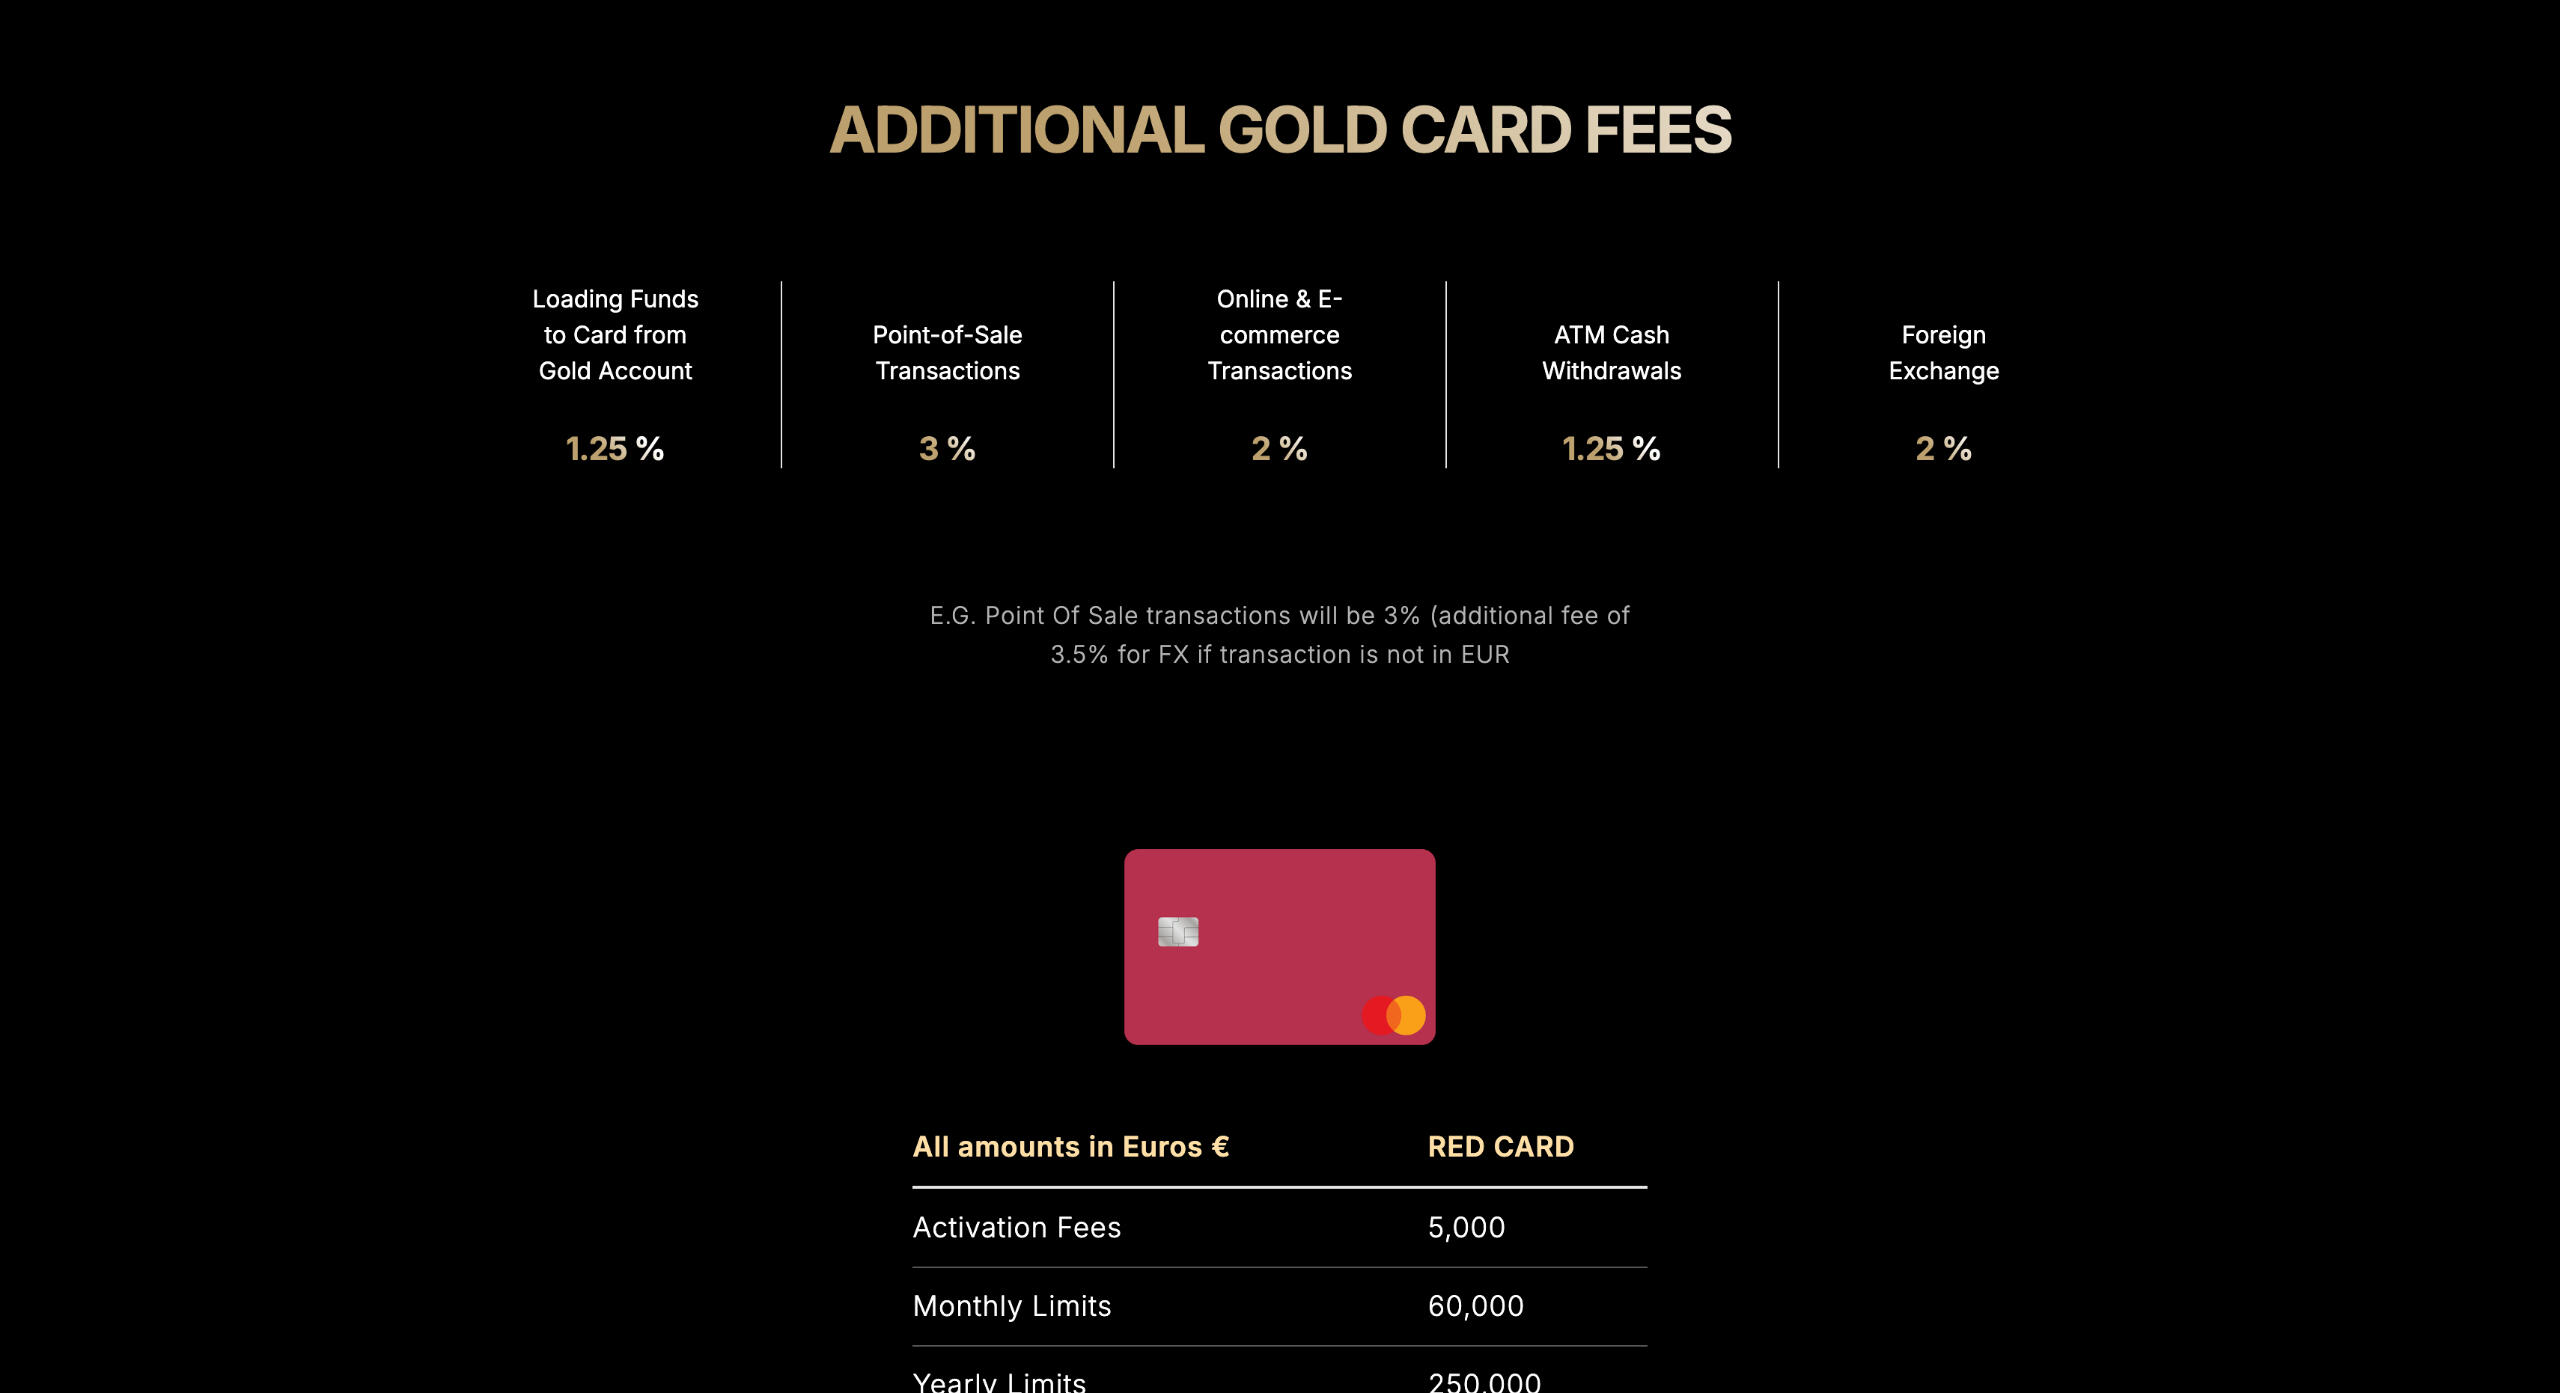Click the chip icon on the red card
Image resolution: width=2560 pixels, height=1393 pixels.
(1178, 931)
